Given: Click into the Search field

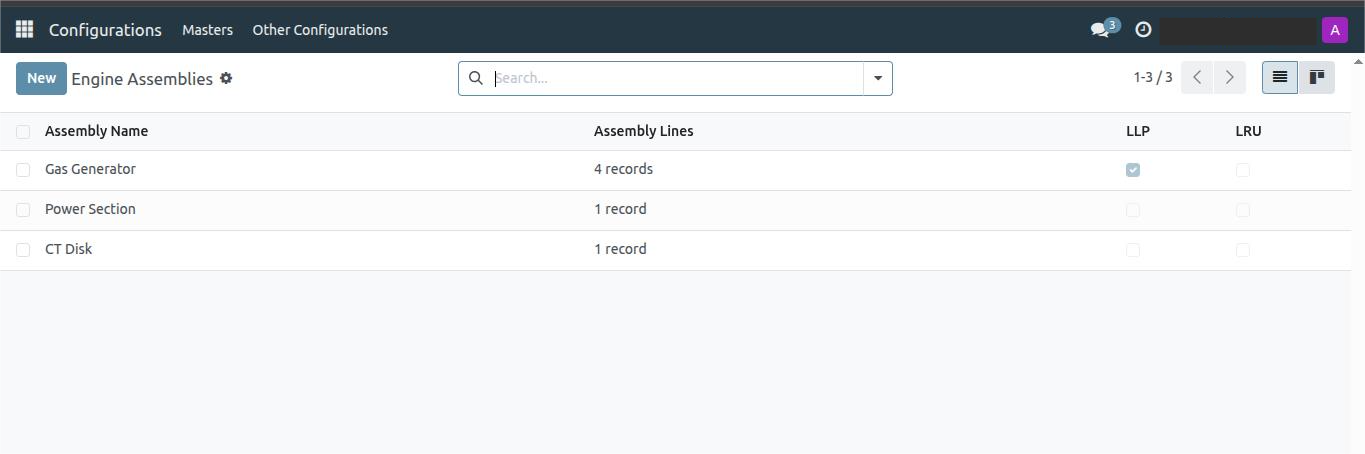Looking at the screenshot, I should (675, 78).
